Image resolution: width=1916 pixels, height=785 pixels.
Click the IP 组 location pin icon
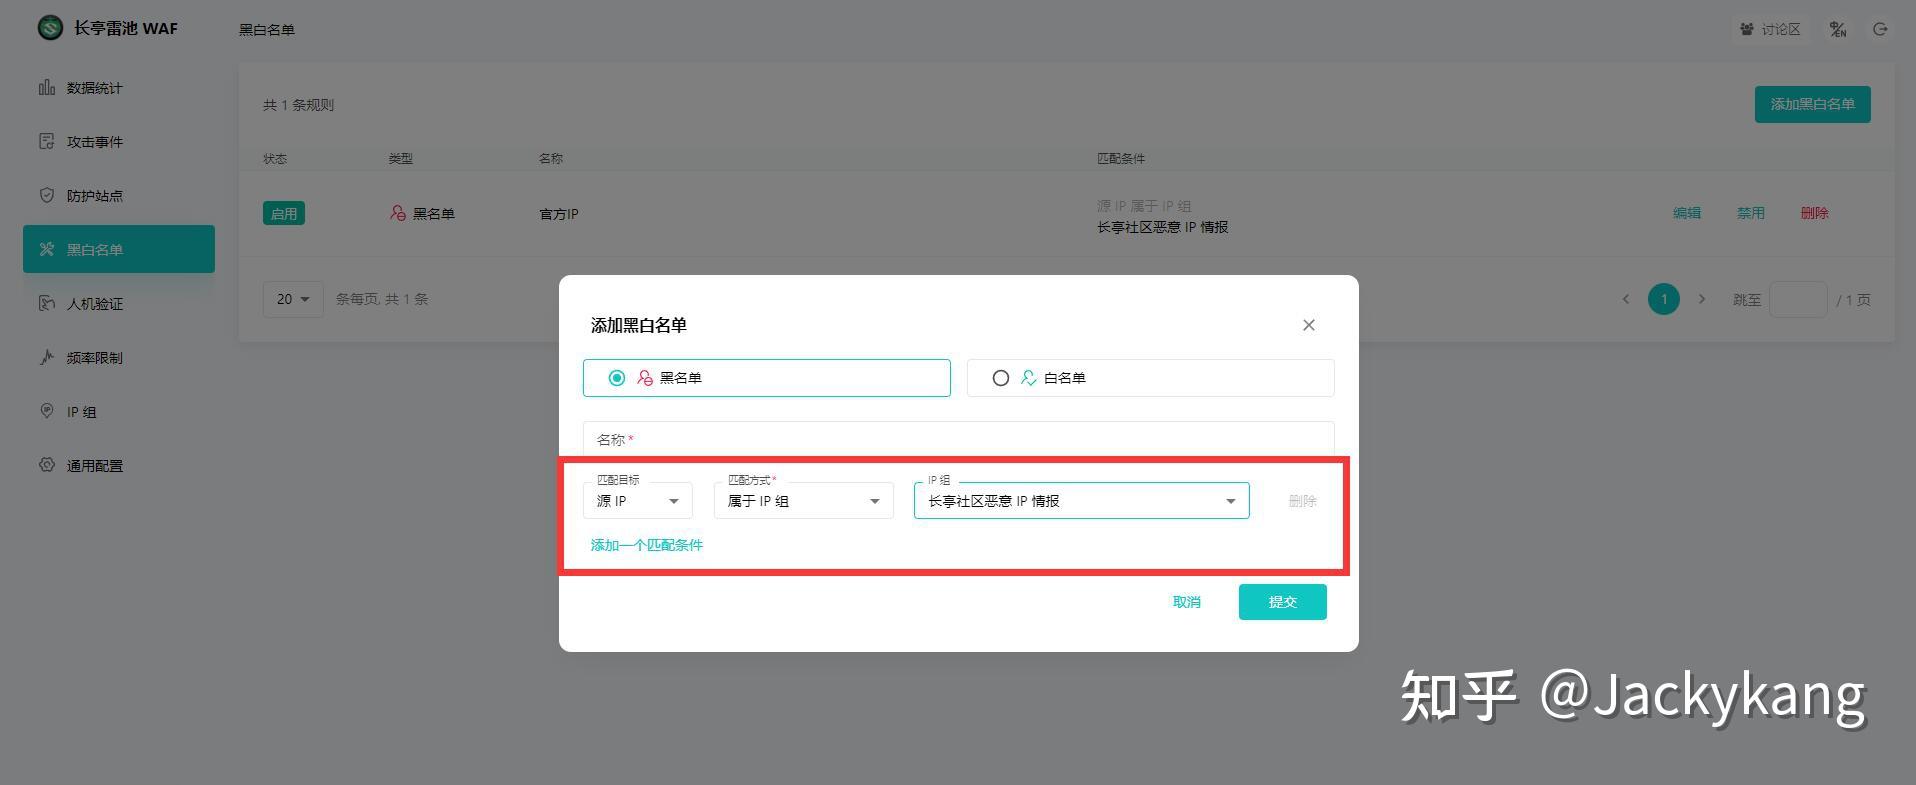tap(47, 411)
